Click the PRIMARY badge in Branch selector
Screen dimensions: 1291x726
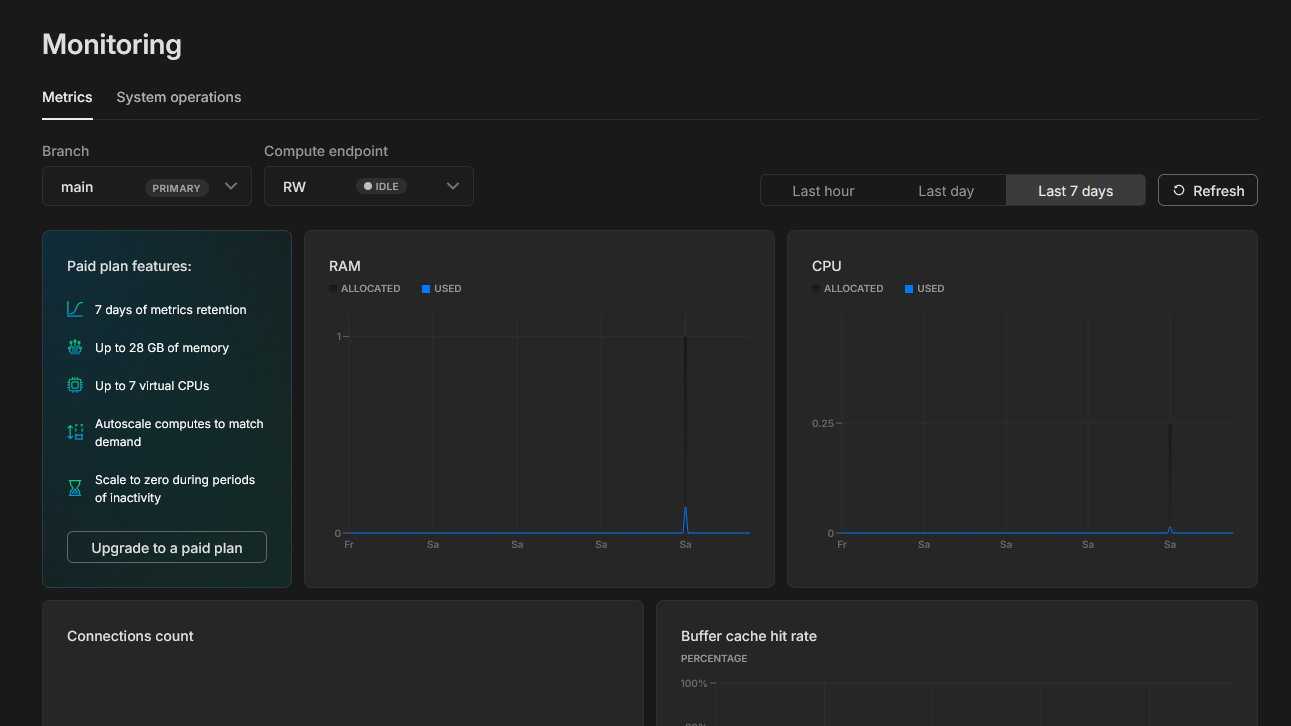pos(177,188)
